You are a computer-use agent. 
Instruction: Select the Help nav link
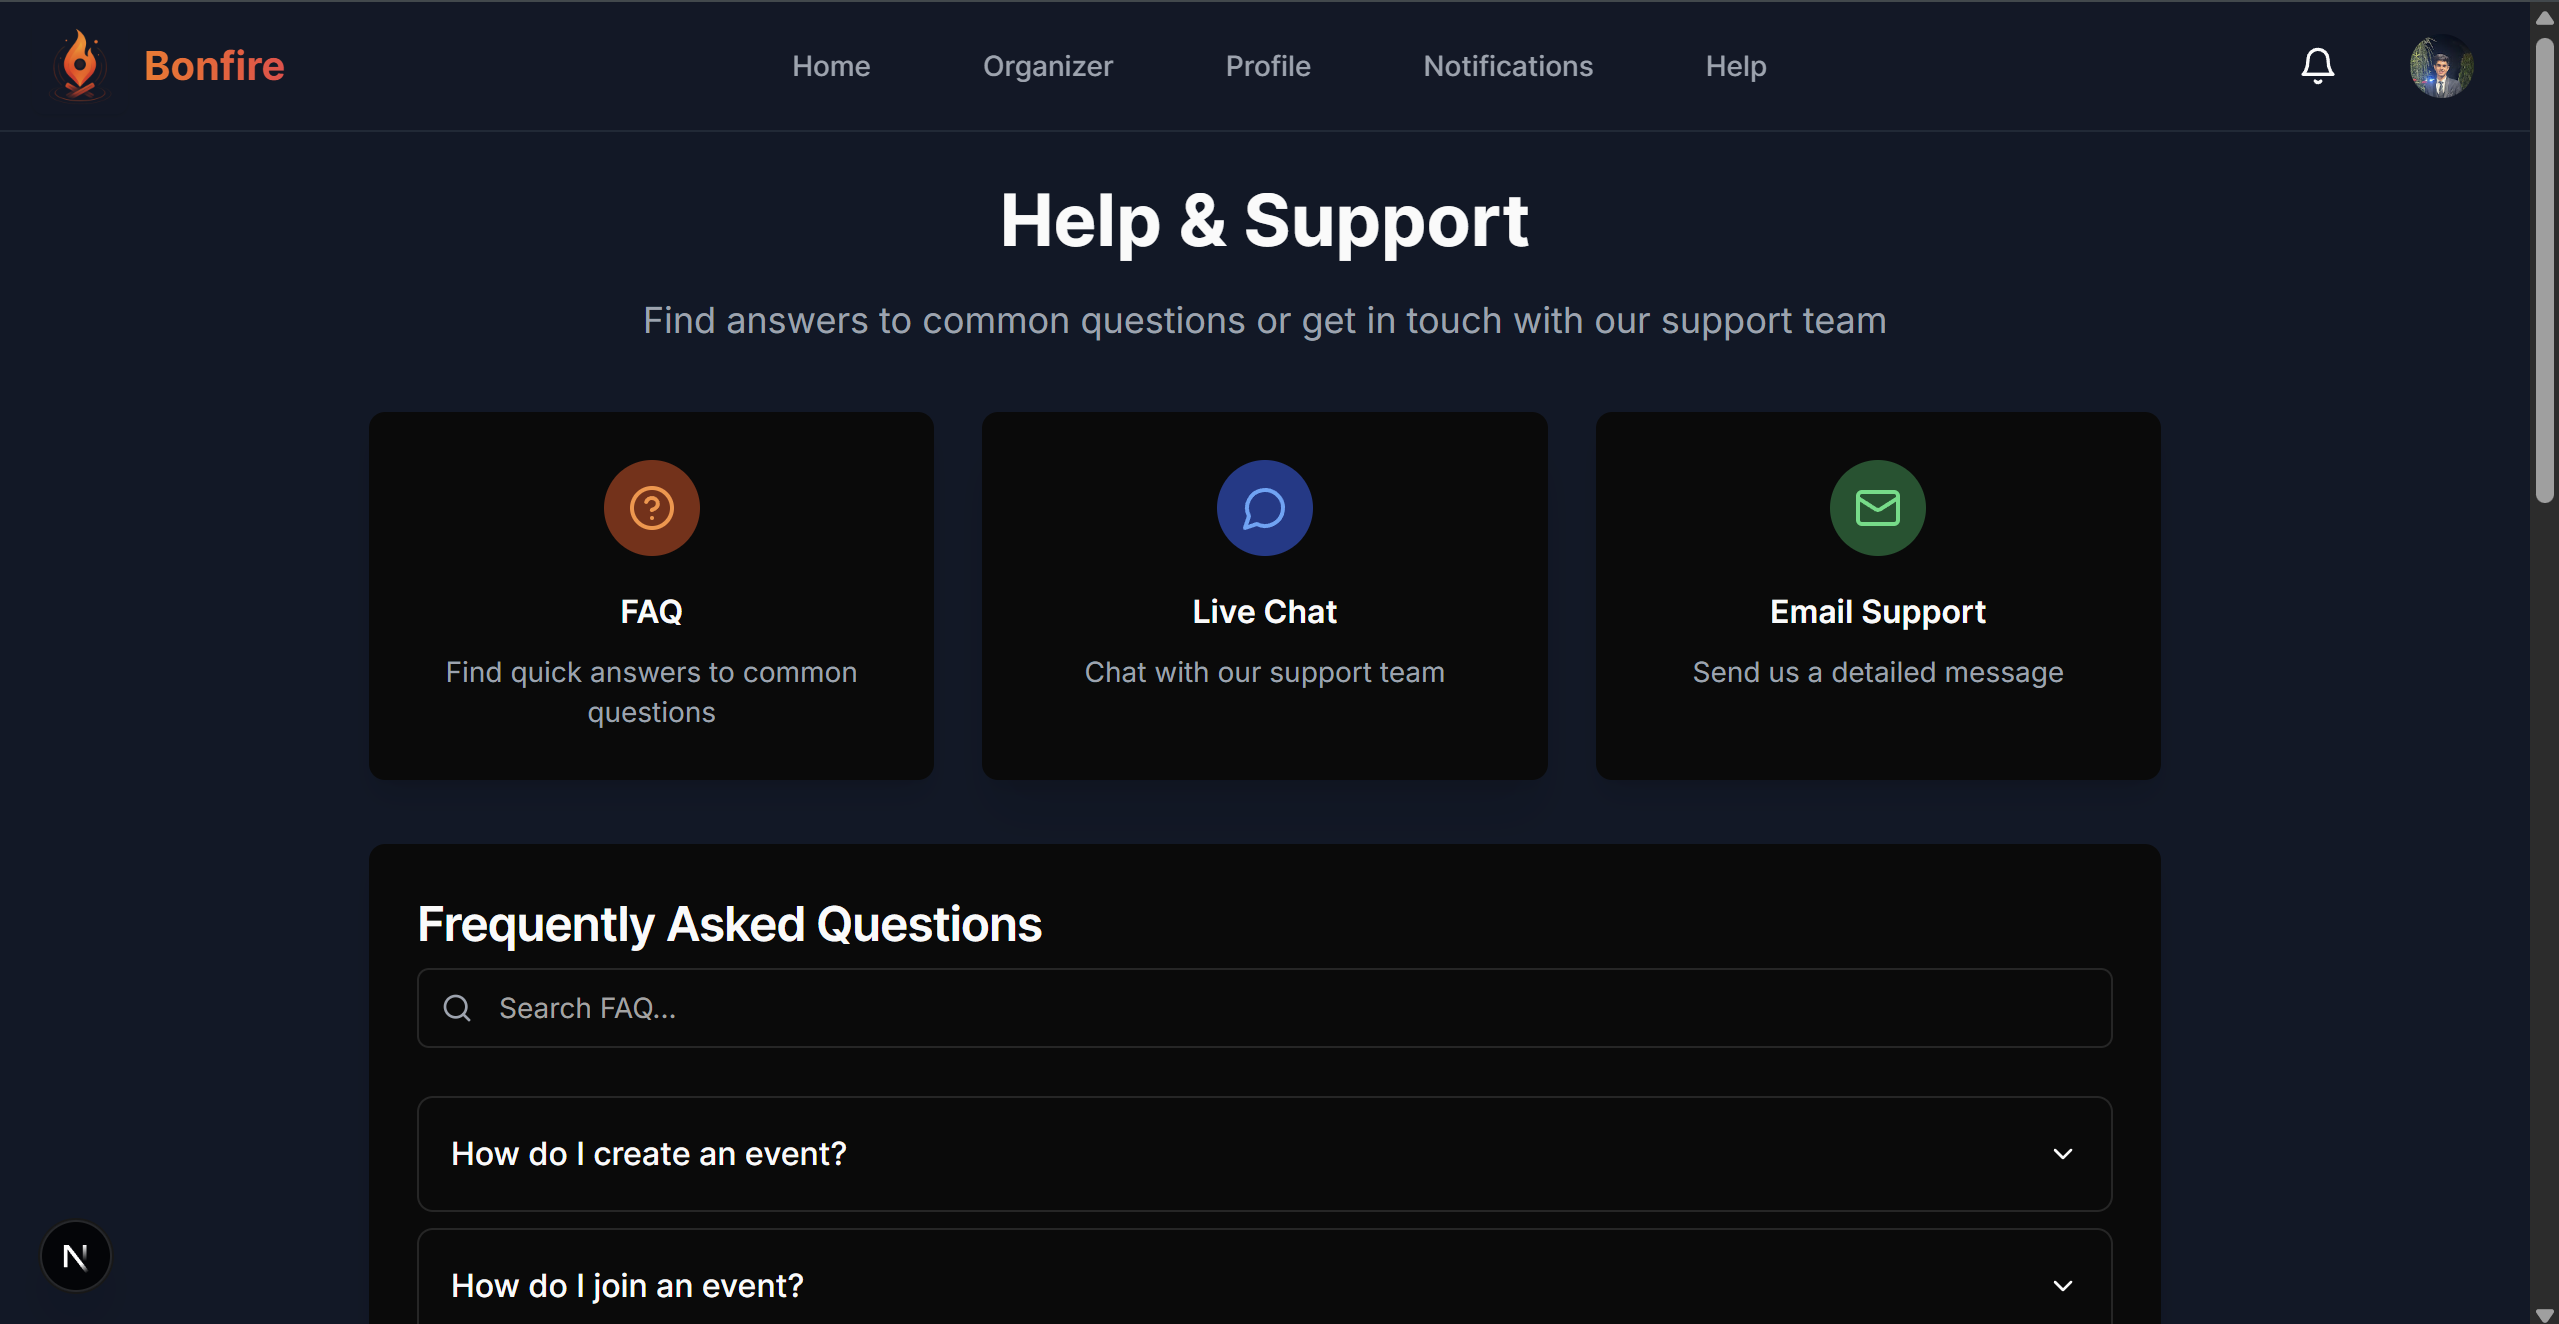pyautogui.click(x=1735, y=66)
